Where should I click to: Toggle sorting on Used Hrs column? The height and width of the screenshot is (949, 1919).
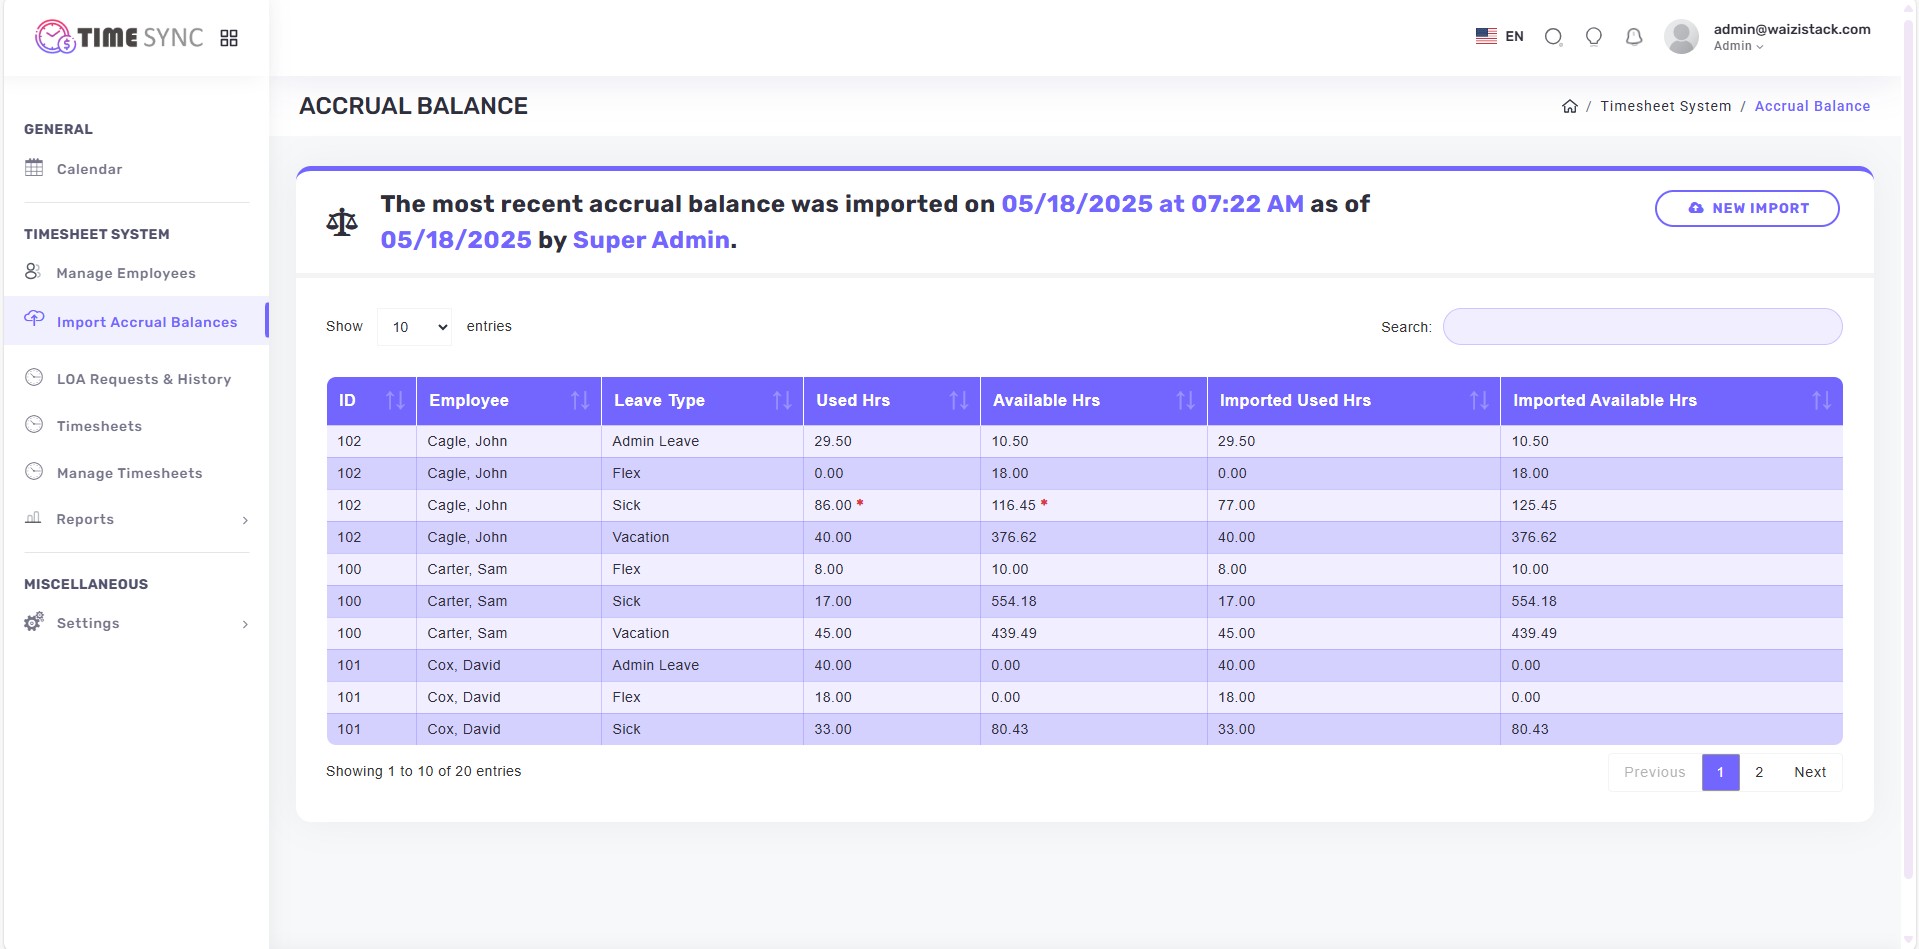tap(959, 400)
